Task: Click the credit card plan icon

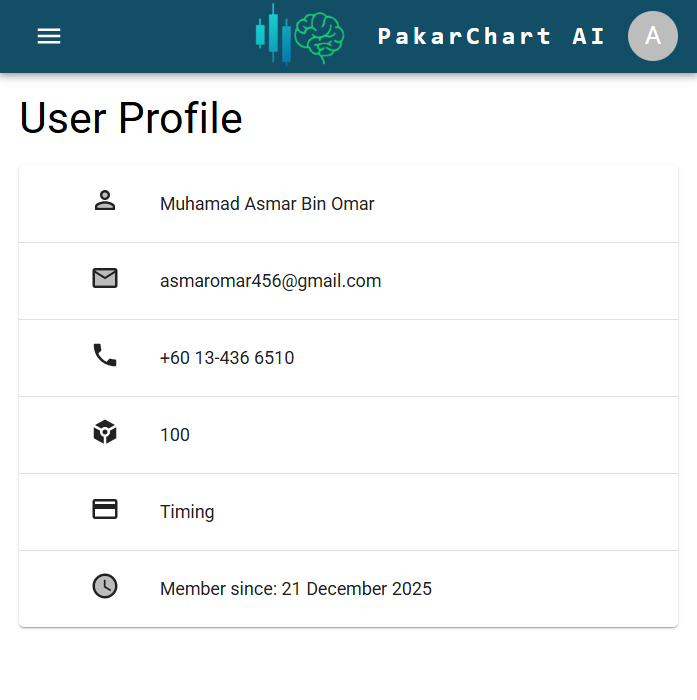Action: coord(105,509)
